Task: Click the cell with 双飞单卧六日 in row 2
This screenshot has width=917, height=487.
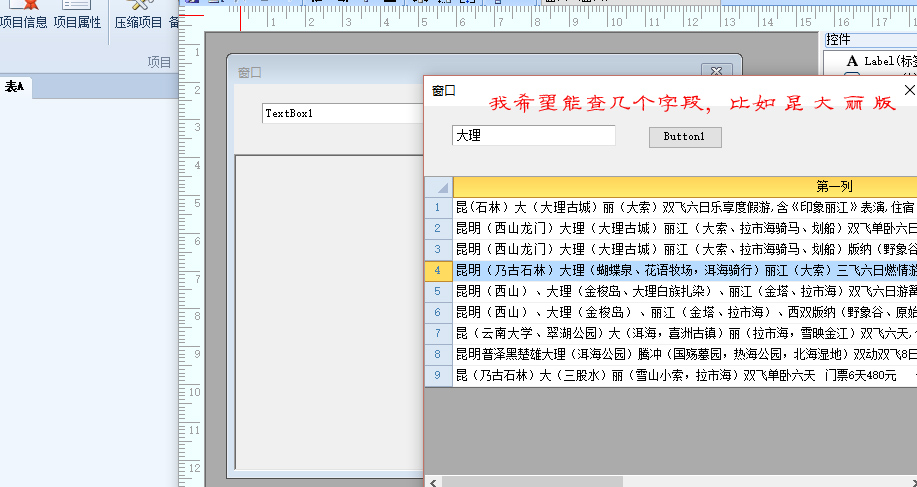Action: (685, 228)
